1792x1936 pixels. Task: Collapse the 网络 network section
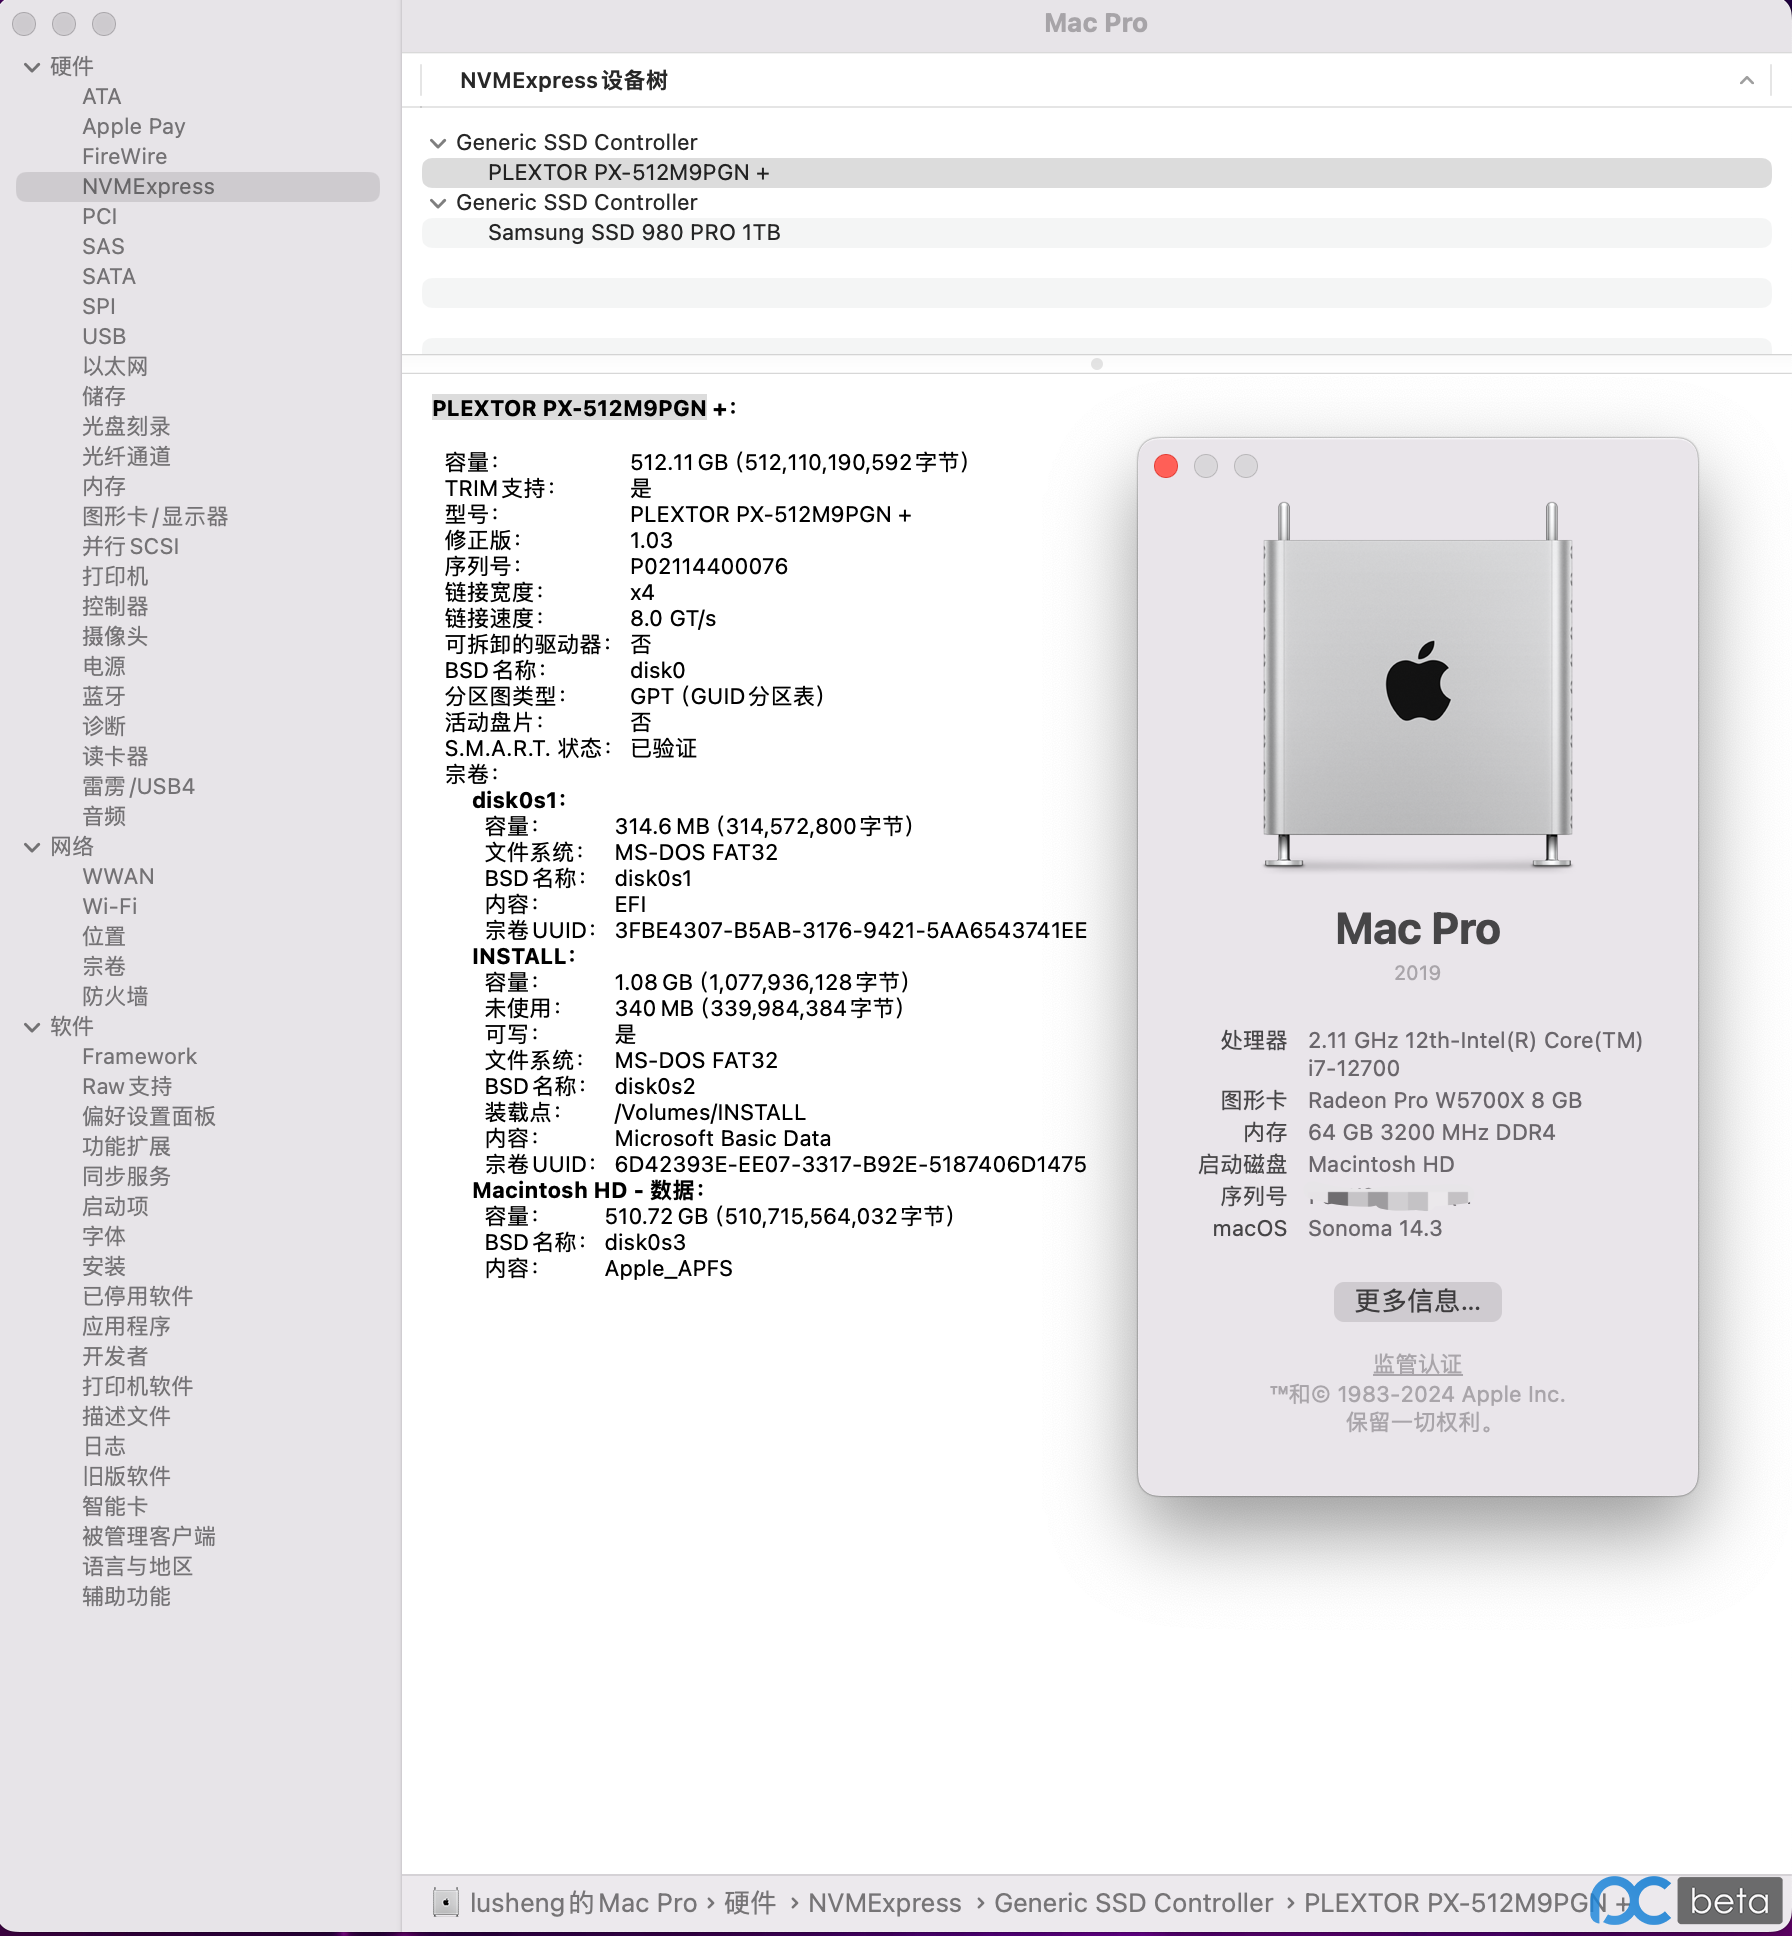32,847
